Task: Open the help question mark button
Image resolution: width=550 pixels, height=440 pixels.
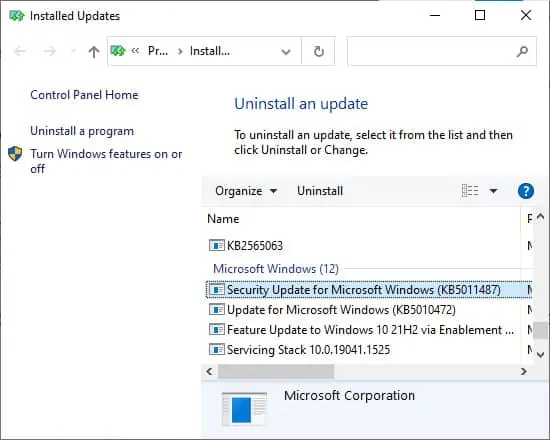Action: click(526, 191)
